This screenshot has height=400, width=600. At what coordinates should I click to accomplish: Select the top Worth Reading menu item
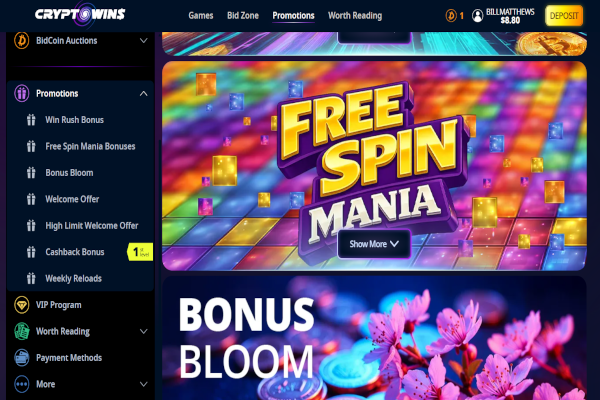(x=355, y=16)
